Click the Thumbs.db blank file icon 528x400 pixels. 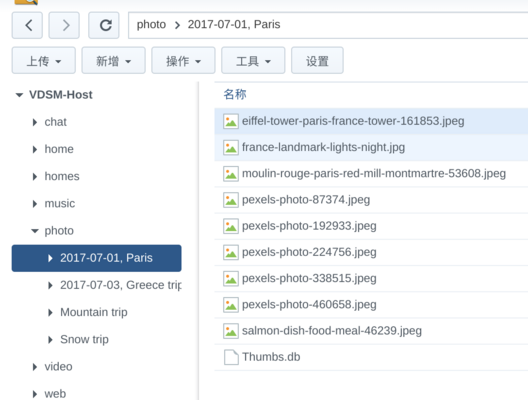coord(231,357)
